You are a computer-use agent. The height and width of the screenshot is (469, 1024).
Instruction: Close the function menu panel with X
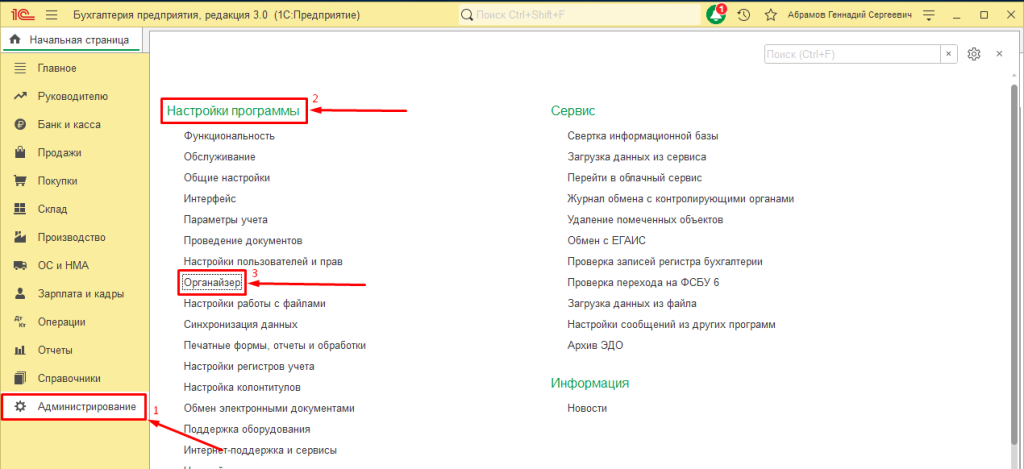(x=999, y=54)
